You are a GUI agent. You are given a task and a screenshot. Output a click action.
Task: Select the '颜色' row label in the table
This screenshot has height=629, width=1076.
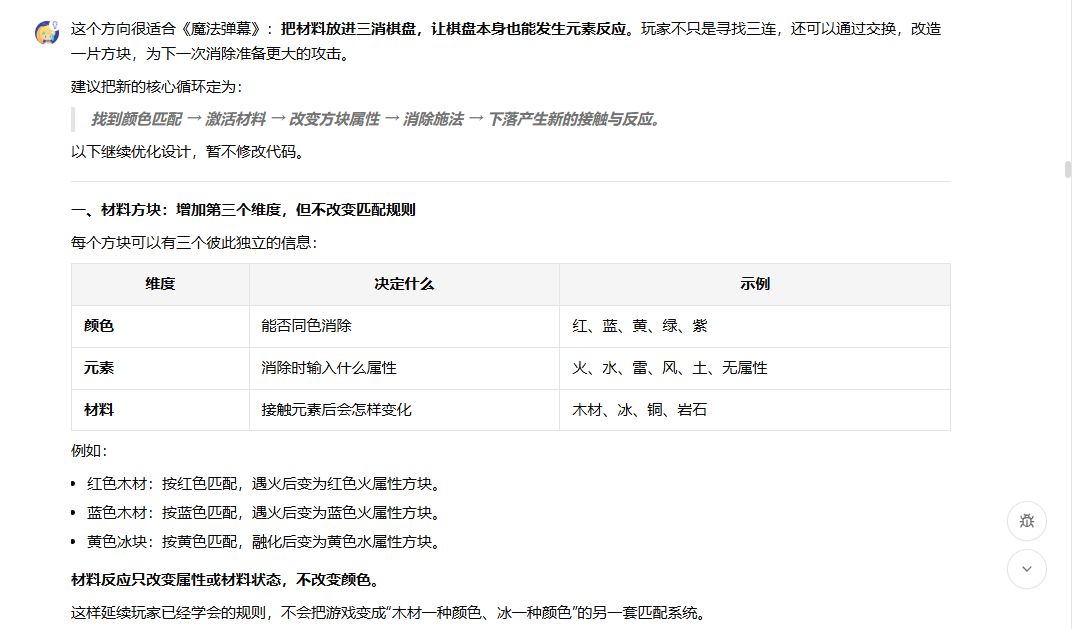(99, 326)
